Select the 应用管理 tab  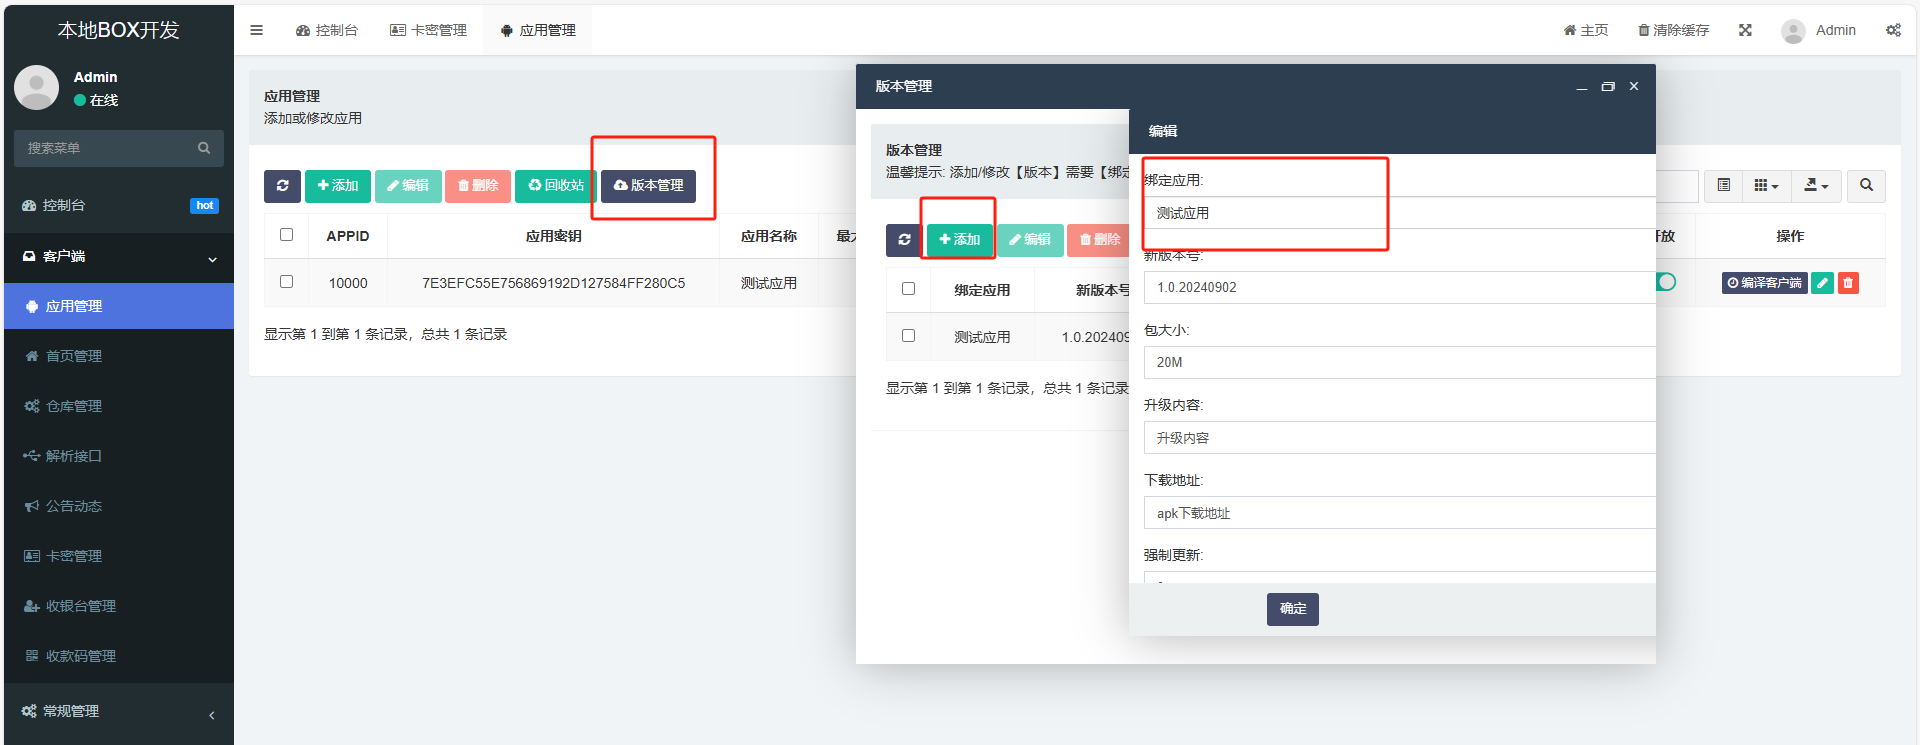[x=538, y=30]
